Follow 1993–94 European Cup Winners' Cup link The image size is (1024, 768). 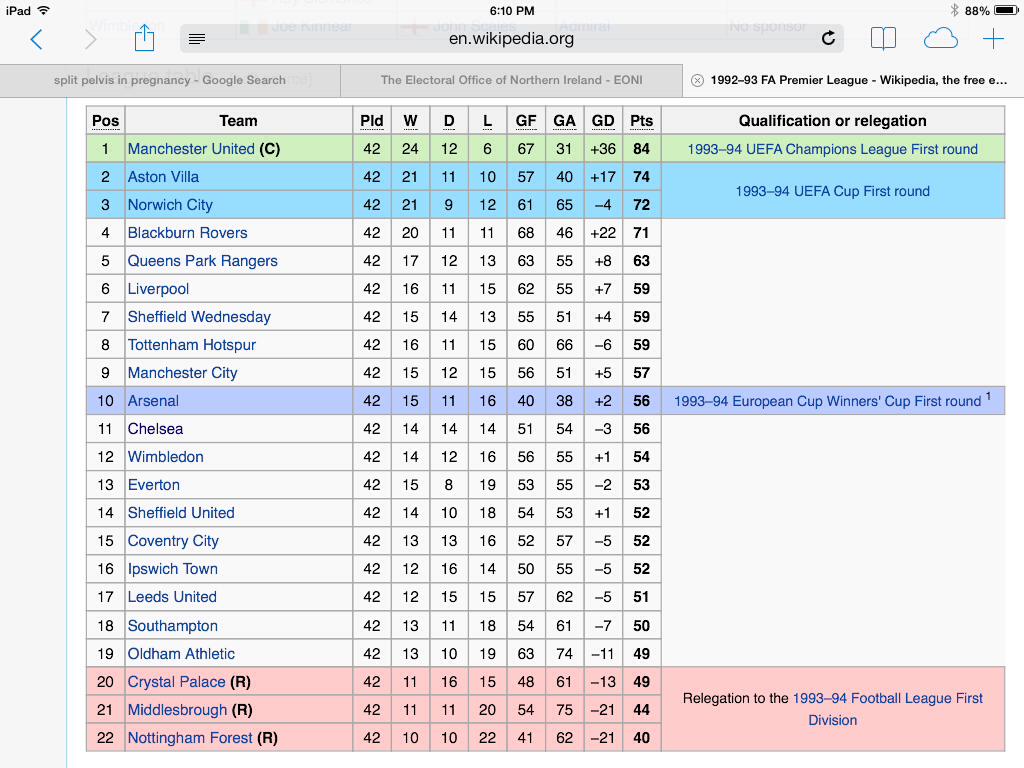(827, 401)
